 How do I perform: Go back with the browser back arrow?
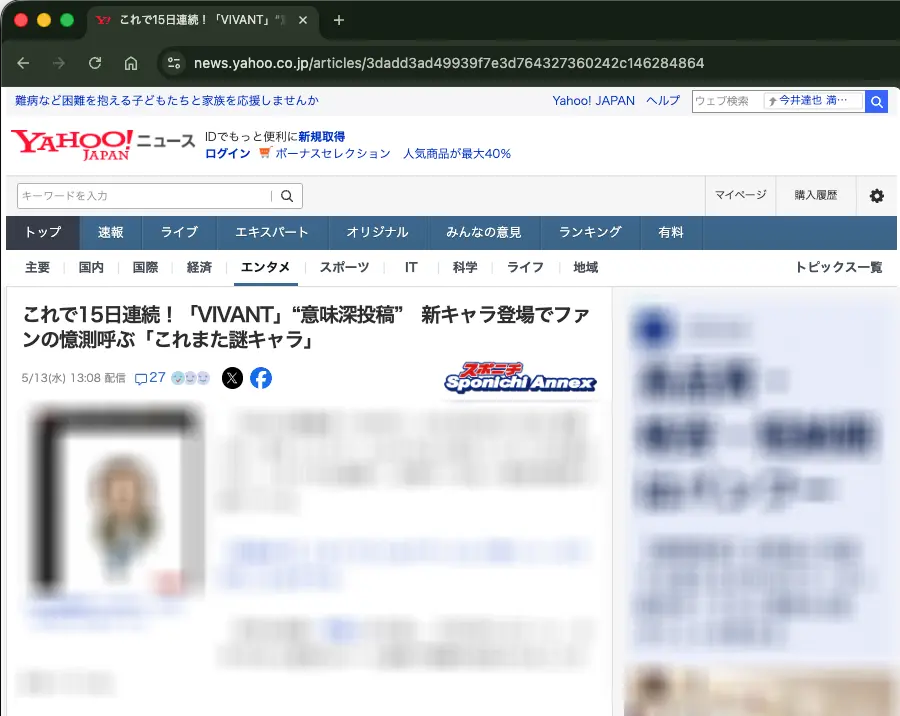coord(23,63)
